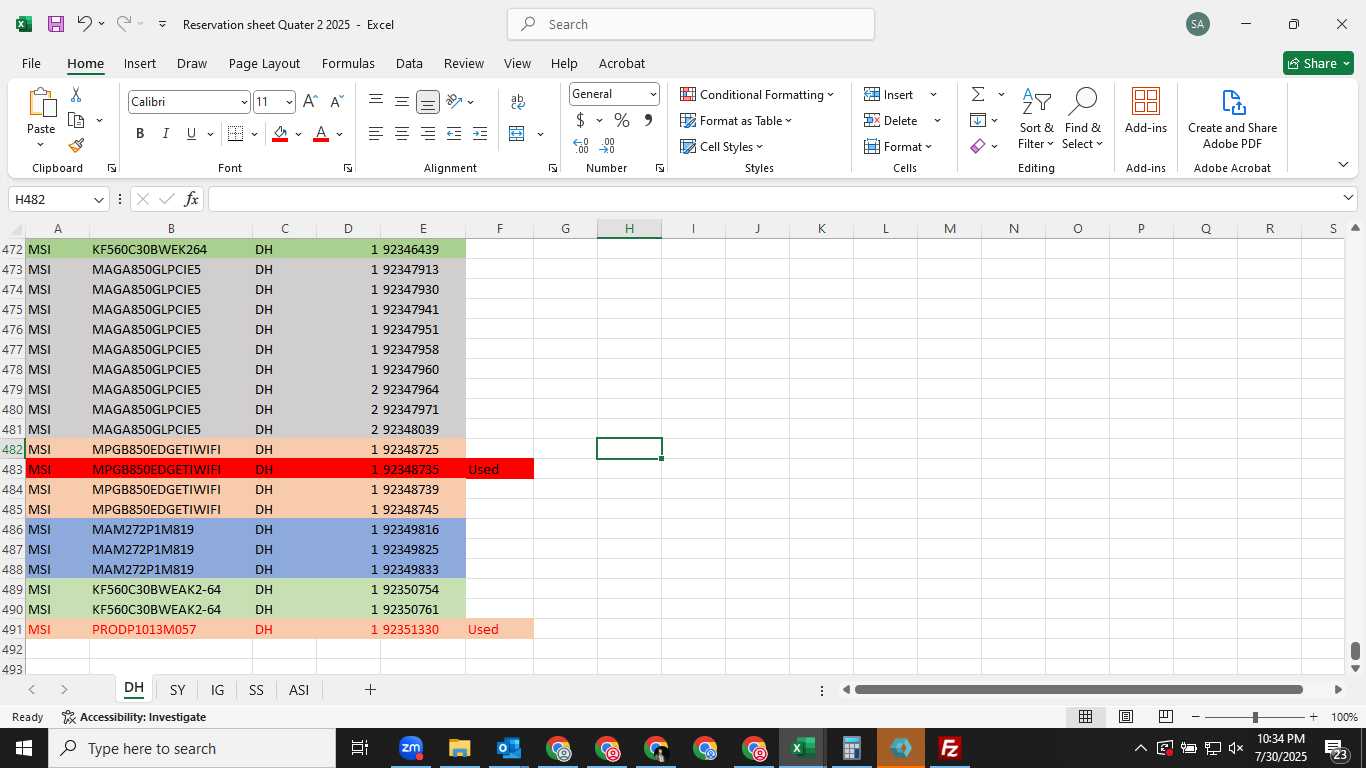Open Outlook from the taskbar
Image resolution: width=1366 pixels, height=768 pixels.
coord(508,748)
